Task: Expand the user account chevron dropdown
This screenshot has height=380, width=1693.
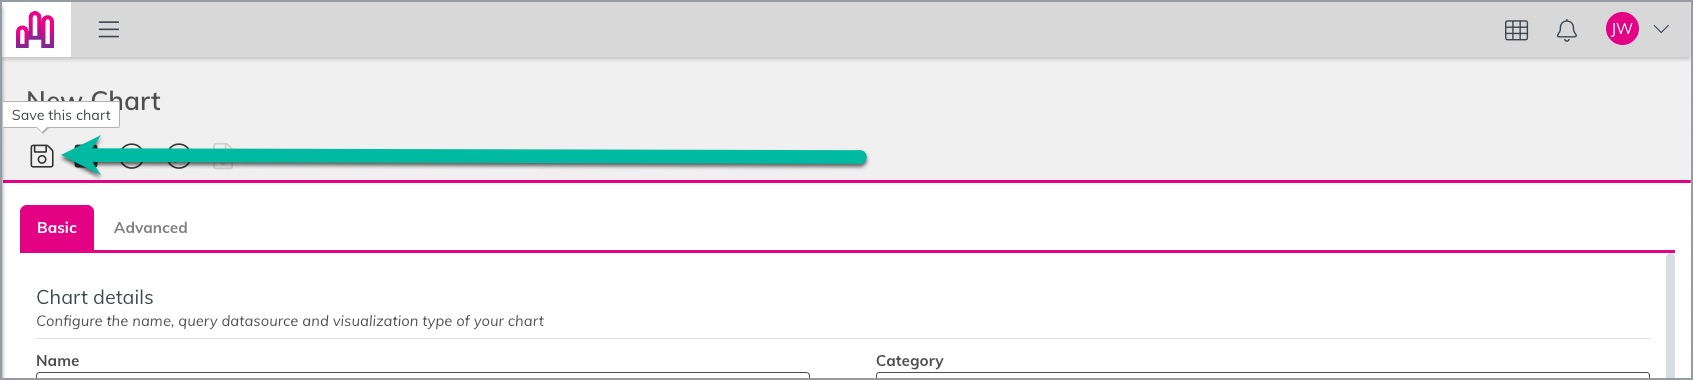Action: point(1661,29)
